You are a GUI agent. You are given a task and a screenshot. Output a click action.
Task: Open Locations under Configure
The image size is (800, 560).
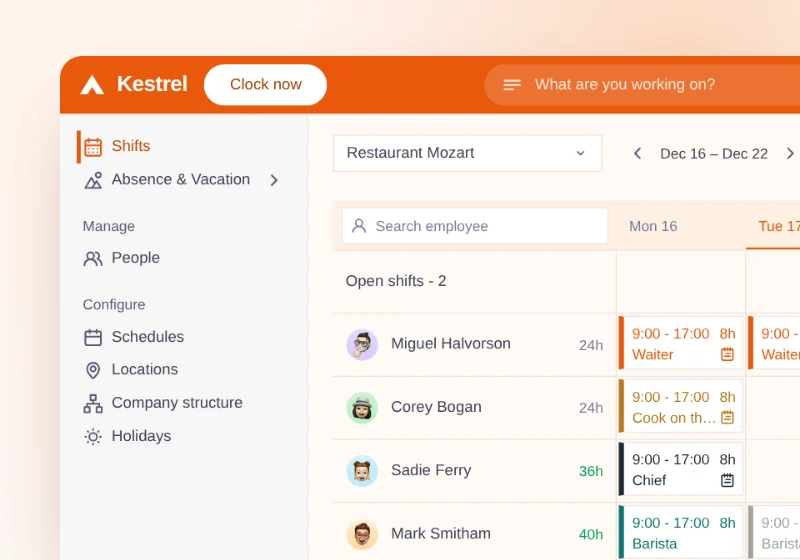[144, 370]
